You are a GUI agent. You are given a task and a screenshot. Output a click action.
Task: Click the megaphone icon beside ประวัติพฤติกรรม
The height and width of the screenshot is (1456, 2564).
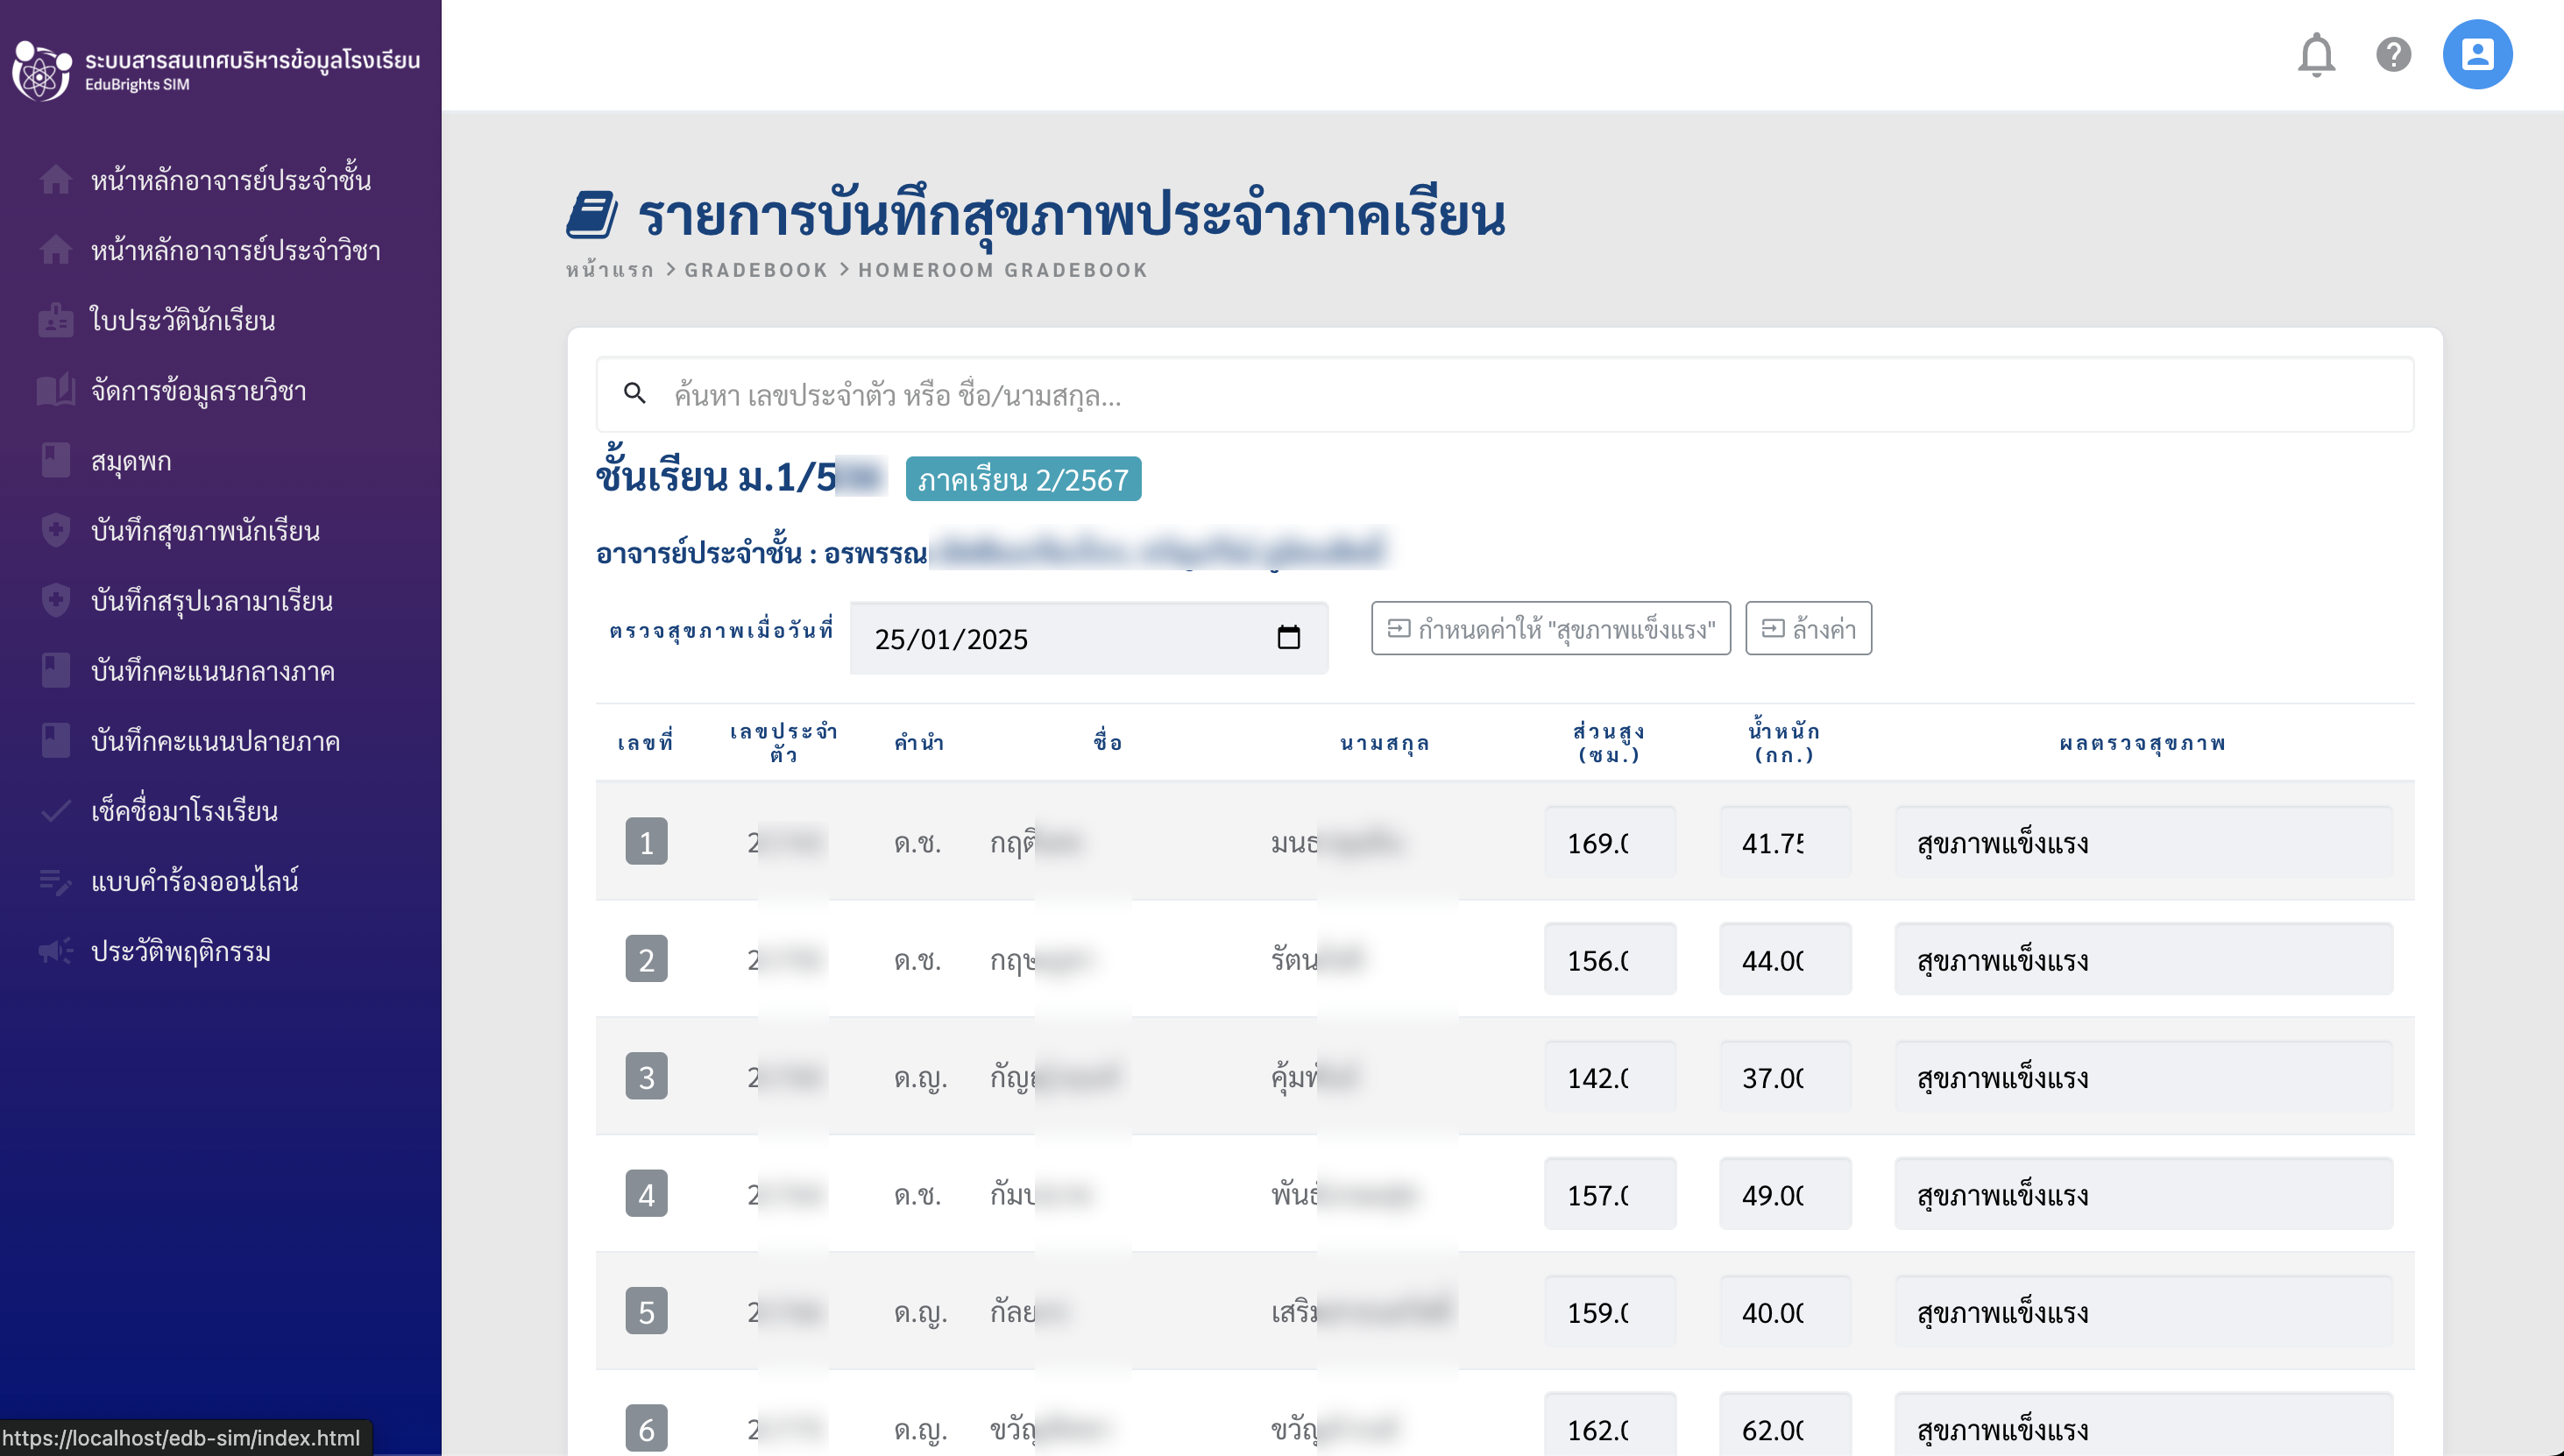click(56, 951)
